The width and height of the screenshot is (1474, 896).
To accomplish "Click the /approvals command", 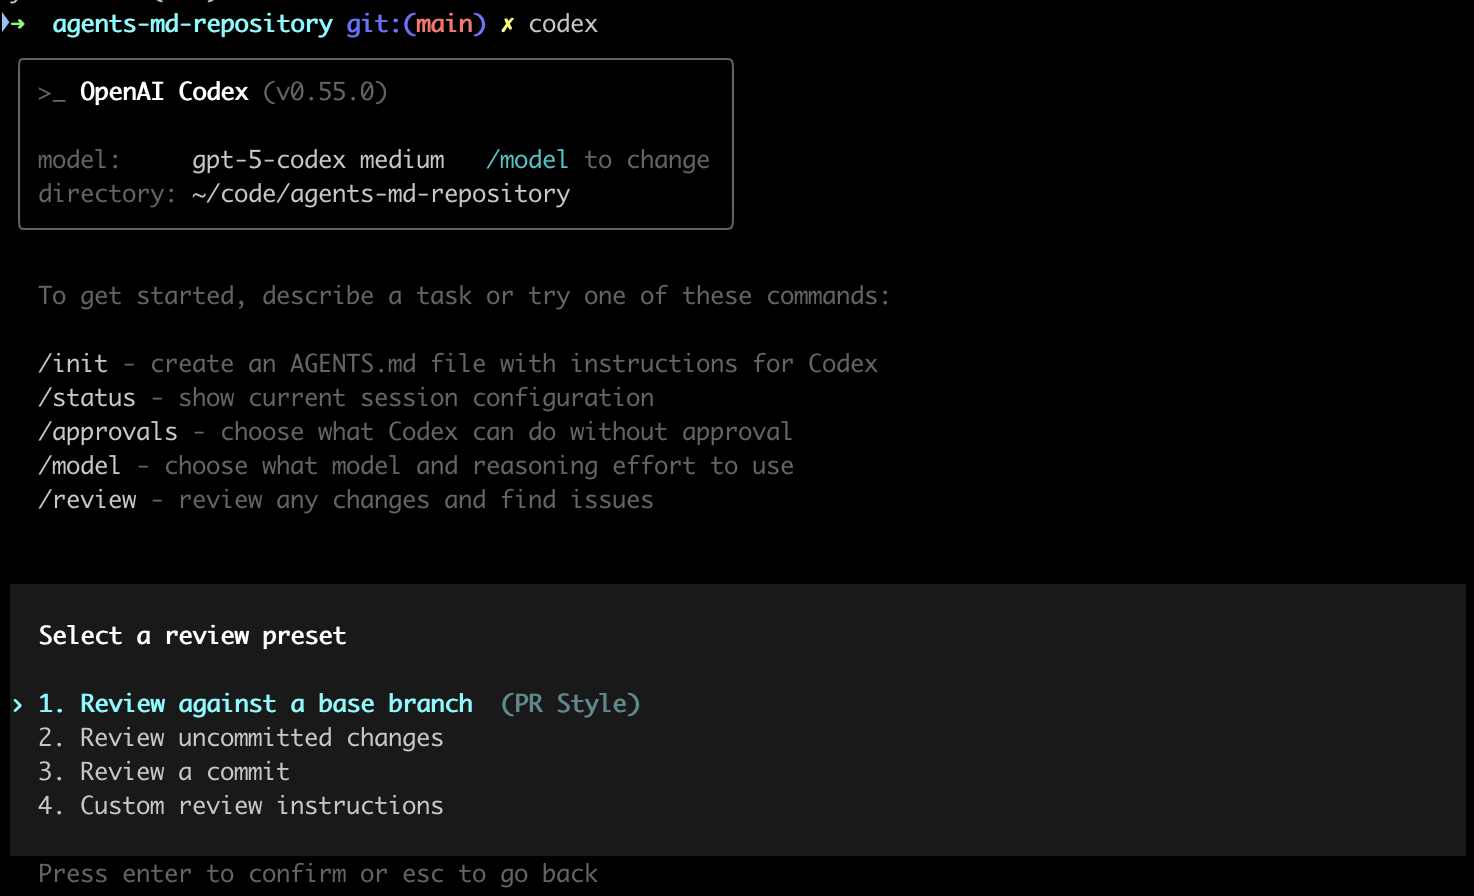I will pyautogui.click(x=108, y=432).
